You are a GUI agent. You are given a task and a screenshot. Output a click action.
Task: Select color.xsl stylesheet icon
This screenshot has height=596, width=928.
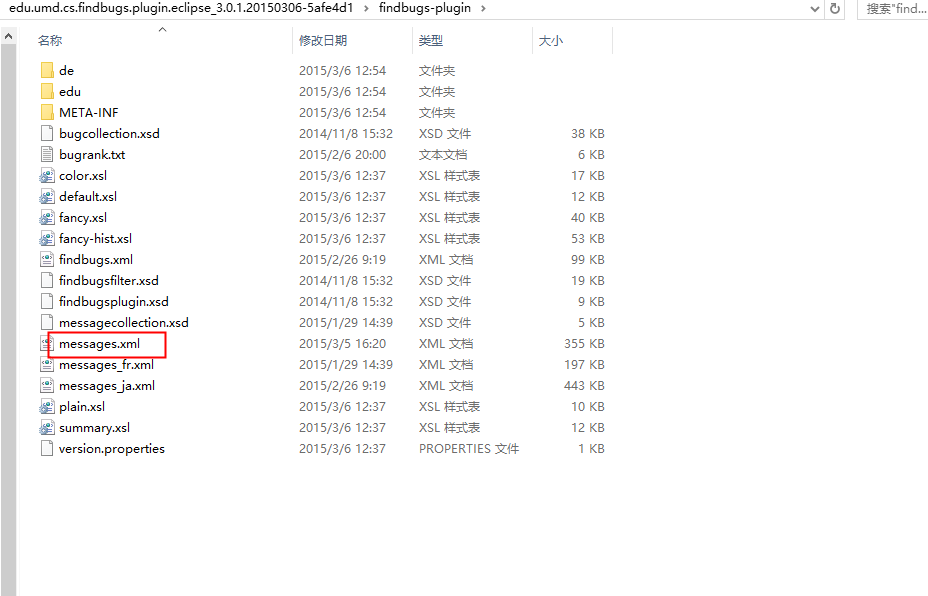click(47, 176)
